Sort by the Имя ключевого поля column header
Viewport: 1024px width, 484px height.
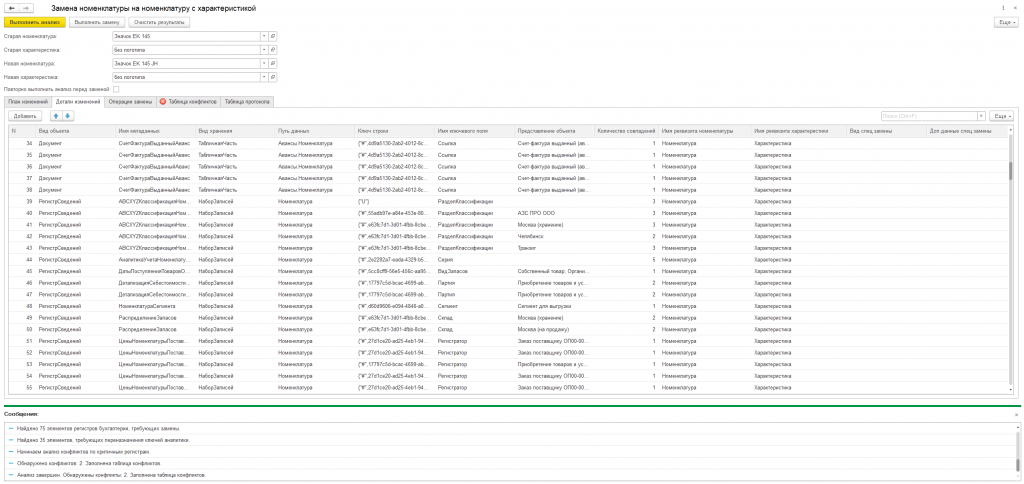(x=474, y=131)
